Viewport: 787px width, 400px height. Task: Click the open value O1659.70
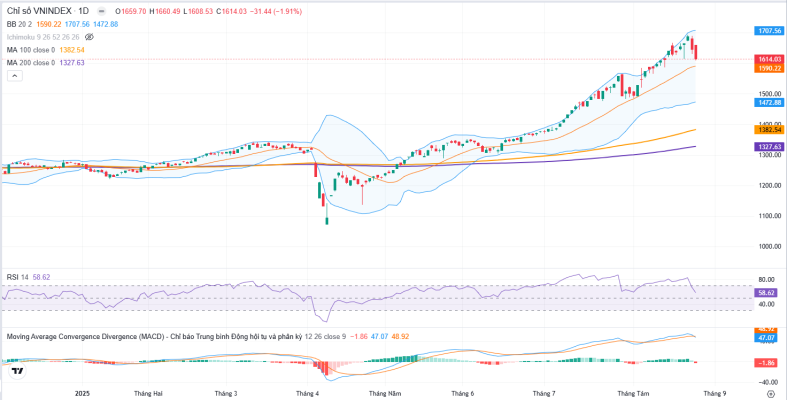[x=130, y=11]
